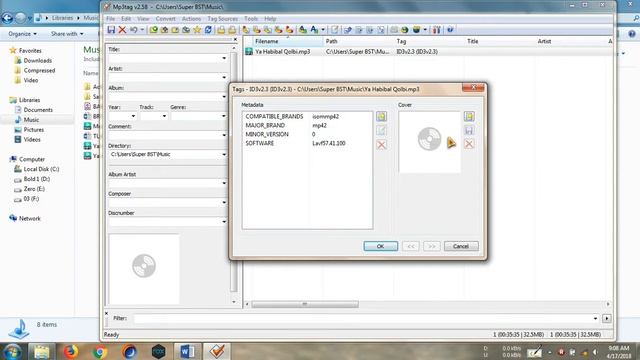The height and width of the screenshot is (360, 640).
Task: Open the Undo dropdown arrow in toolbar
Action: pyautogui.click(x=142, y=30)
